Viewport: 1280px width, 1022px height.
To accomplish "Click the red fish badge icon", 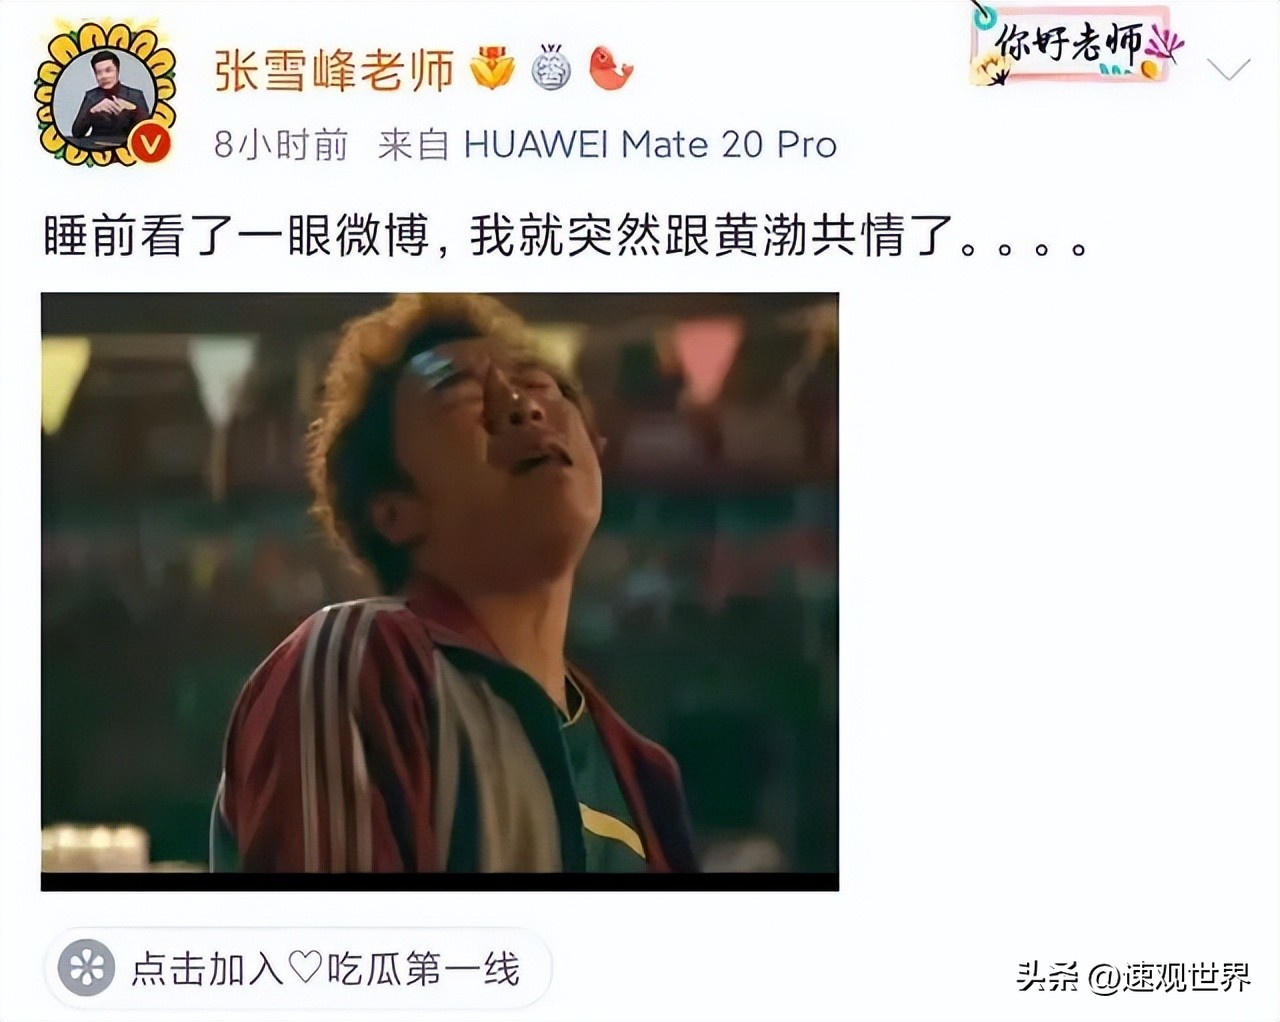I will [x=610, y=67].
